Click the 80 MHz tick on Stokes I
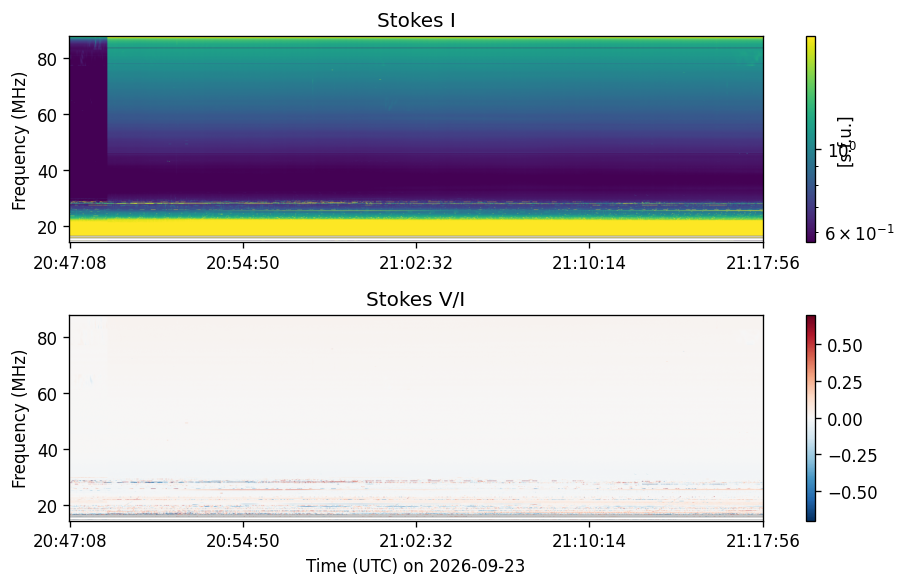 tap(46, 59)
